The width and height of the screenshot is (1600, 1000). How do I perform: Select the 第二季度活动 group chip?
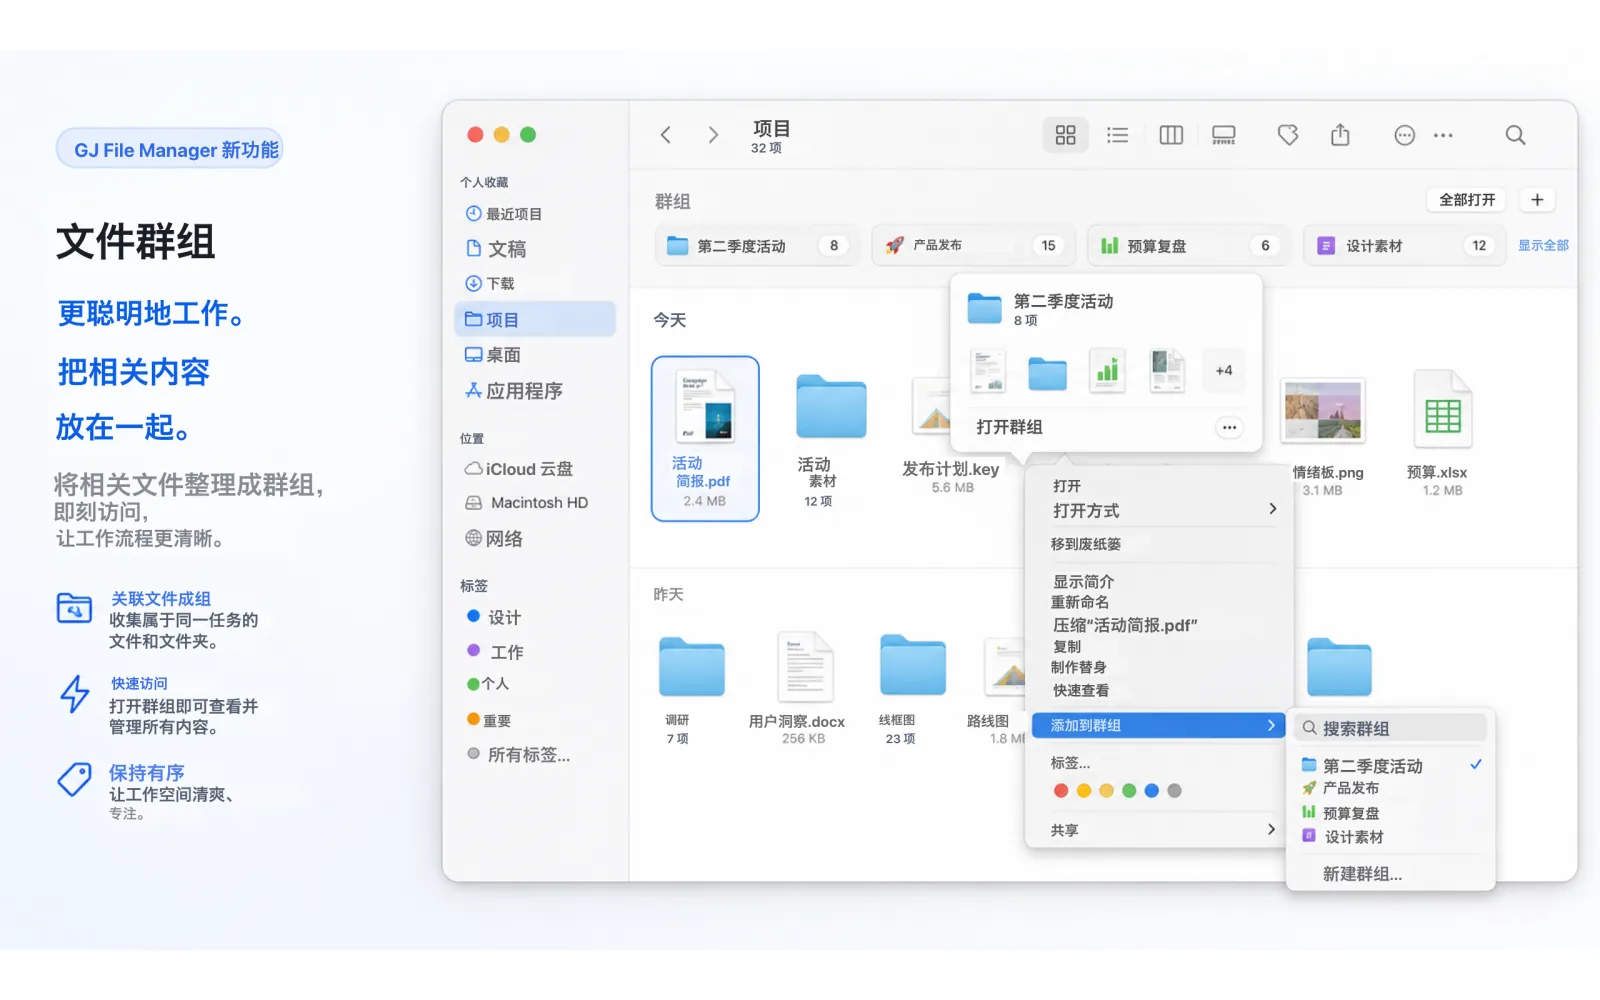(757, 245)
